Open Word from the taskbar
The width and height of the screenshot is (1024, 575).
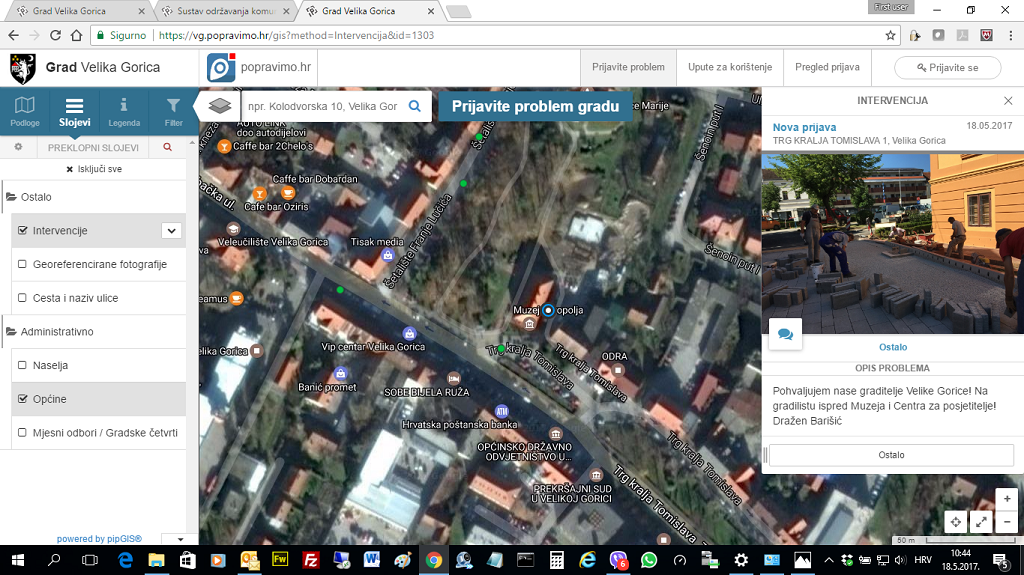pyautogui.click(x=372, y=560)
